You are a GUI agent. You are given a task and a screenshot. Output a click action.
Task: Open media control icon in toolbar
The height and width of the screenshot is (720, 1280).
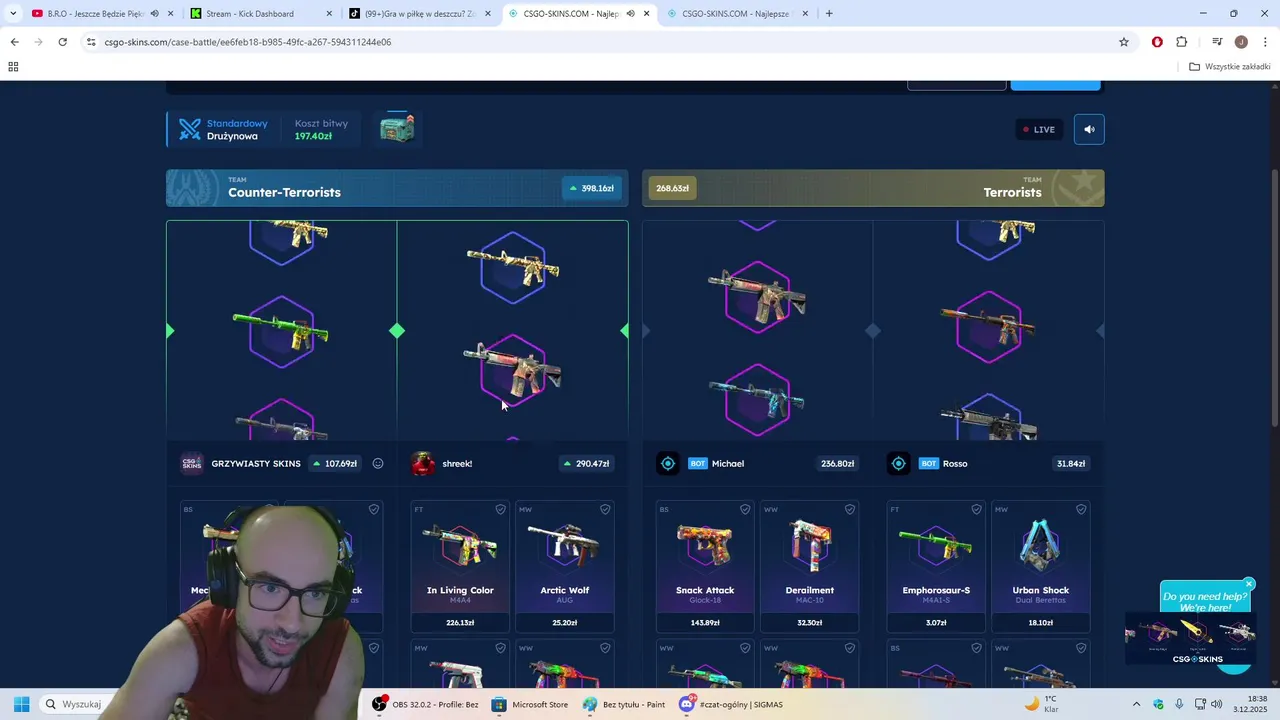pos(1217,42)
